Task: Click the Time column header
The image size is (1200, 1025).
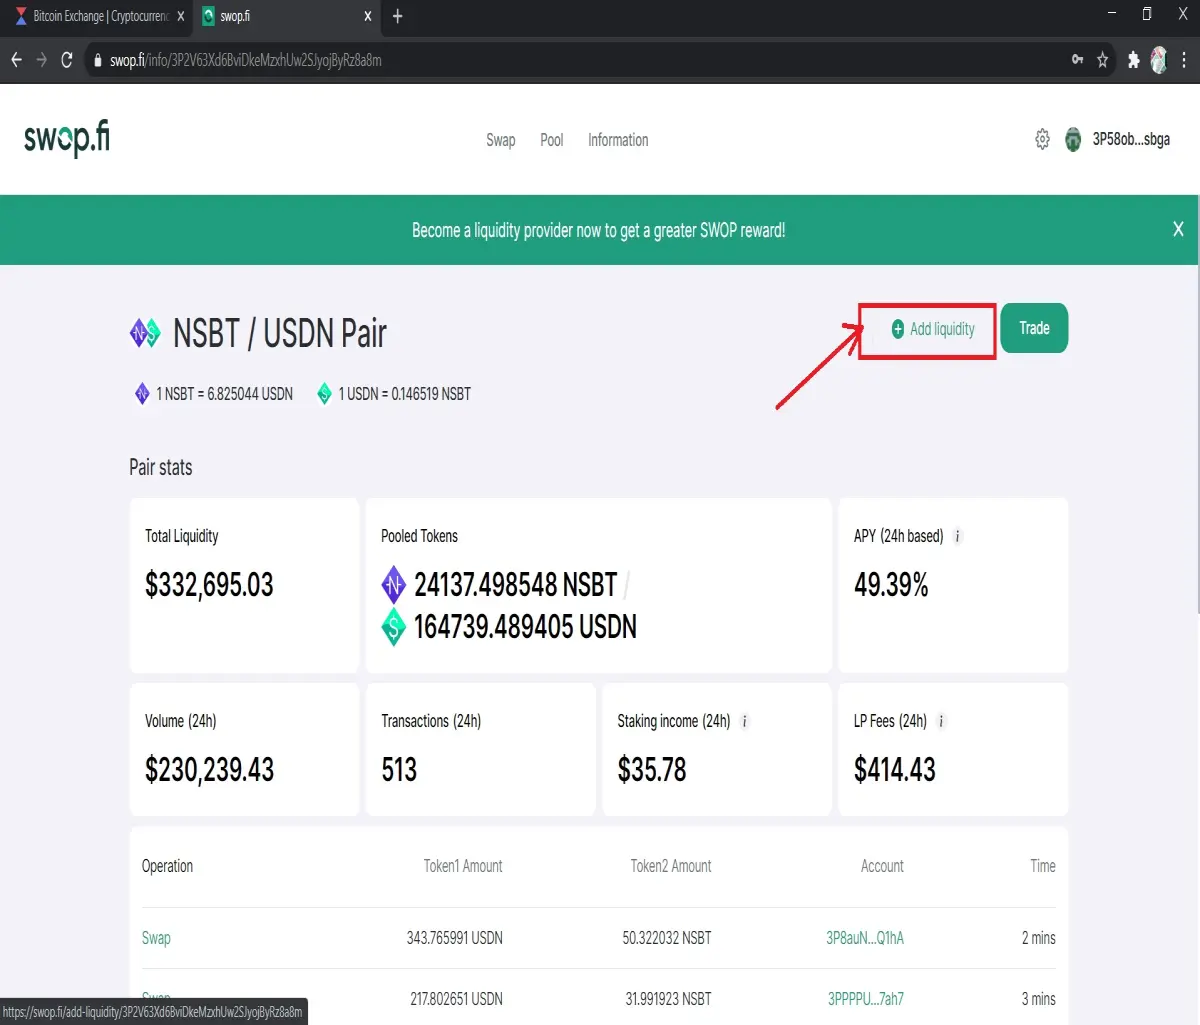Action: coord(1043,866)
